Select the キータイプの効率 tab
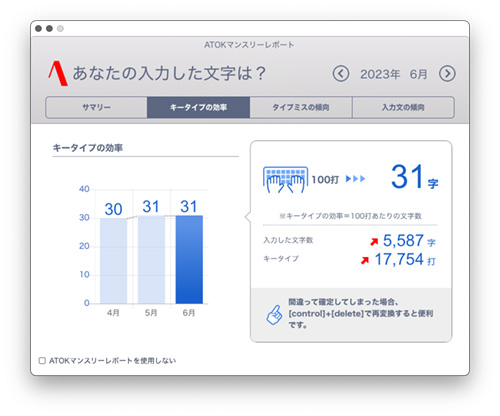 click(198, 107)
